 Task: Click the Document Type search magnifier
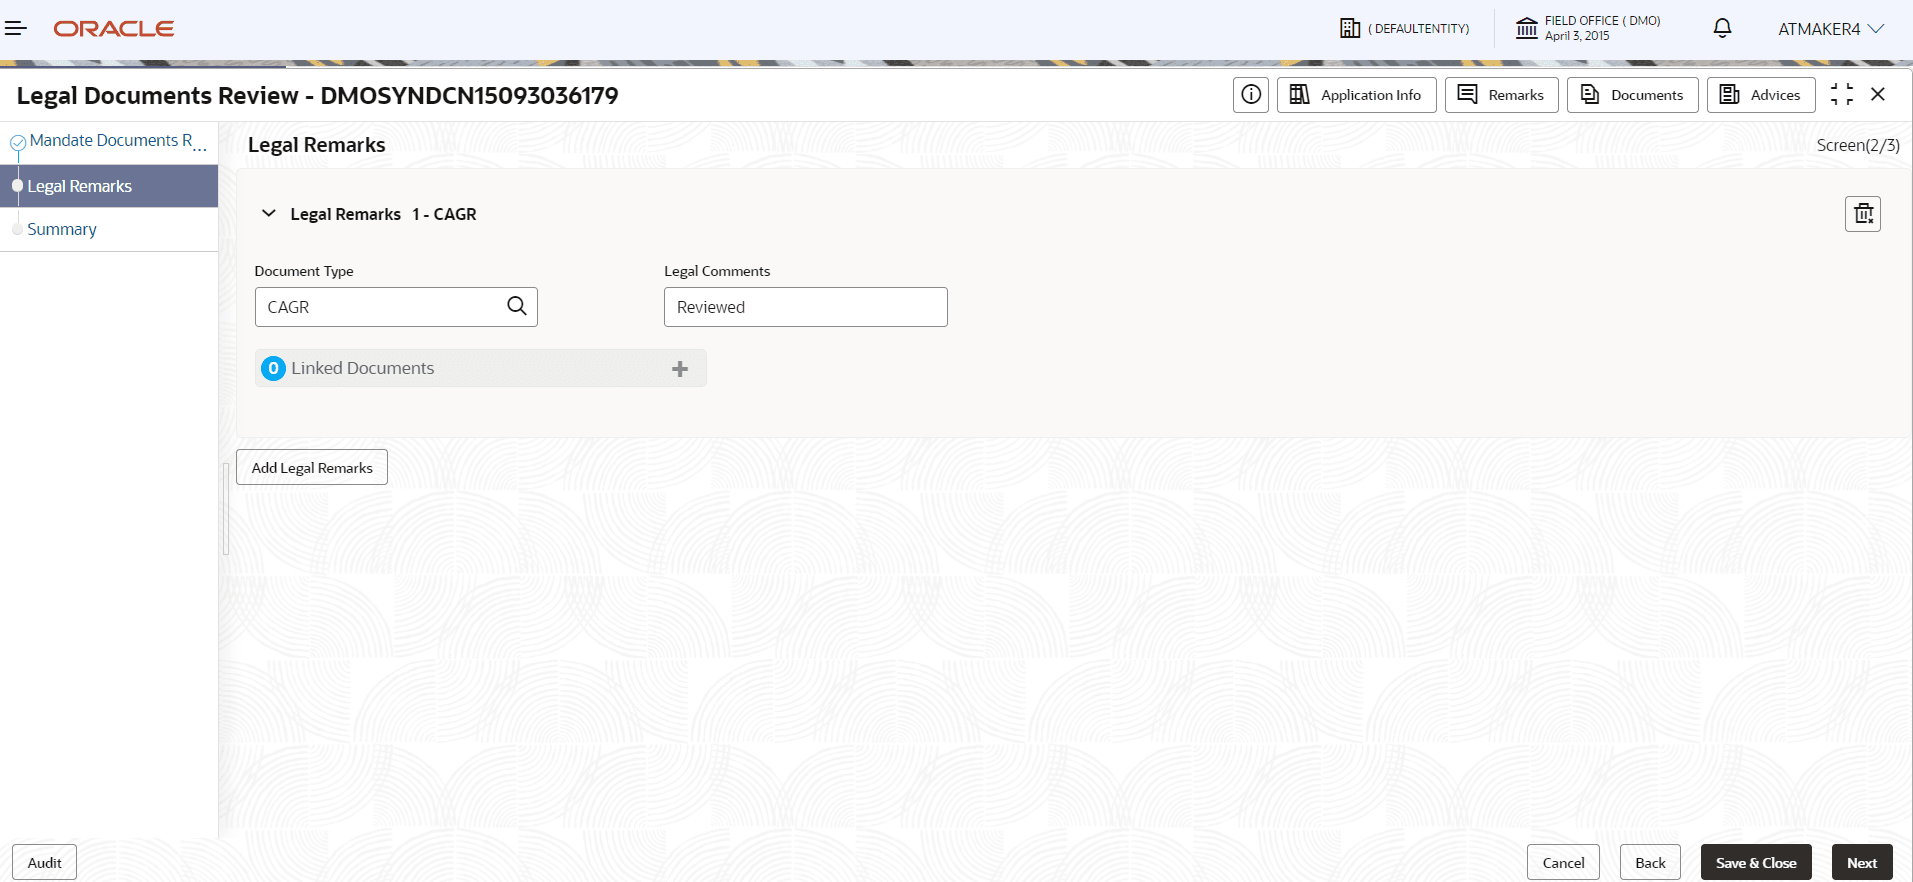(x=516, y=306)
